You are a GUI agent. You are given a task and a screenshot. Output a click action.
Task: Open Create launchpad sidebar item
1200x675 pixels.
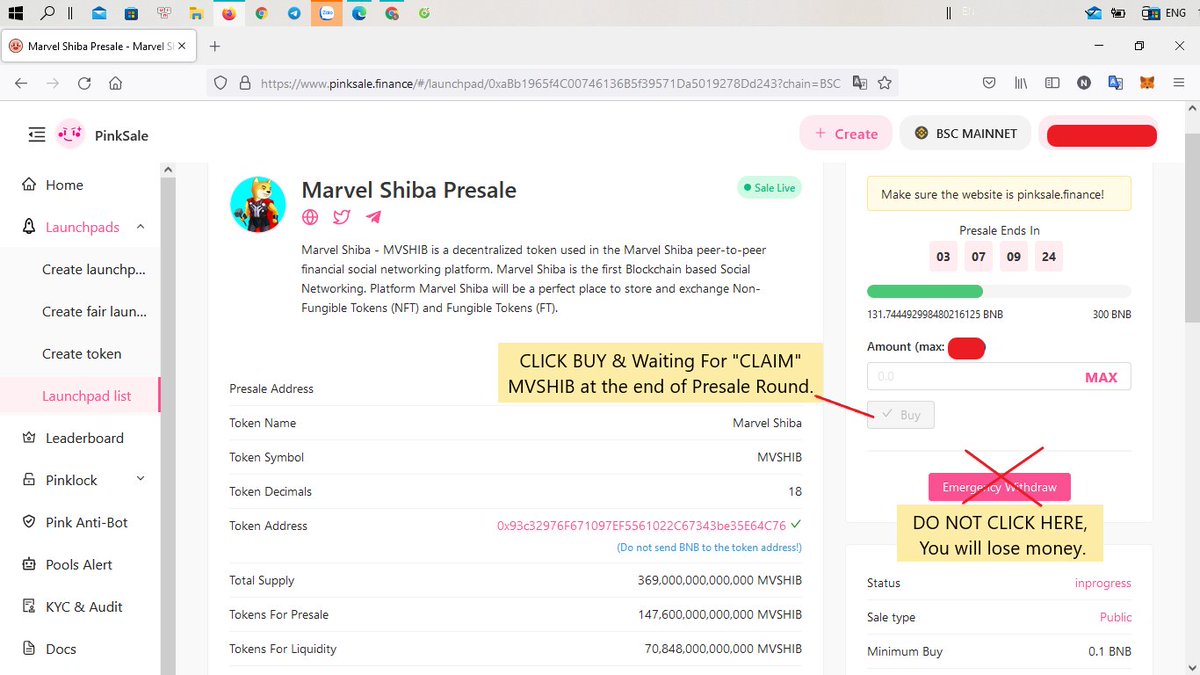click(94, 269)
